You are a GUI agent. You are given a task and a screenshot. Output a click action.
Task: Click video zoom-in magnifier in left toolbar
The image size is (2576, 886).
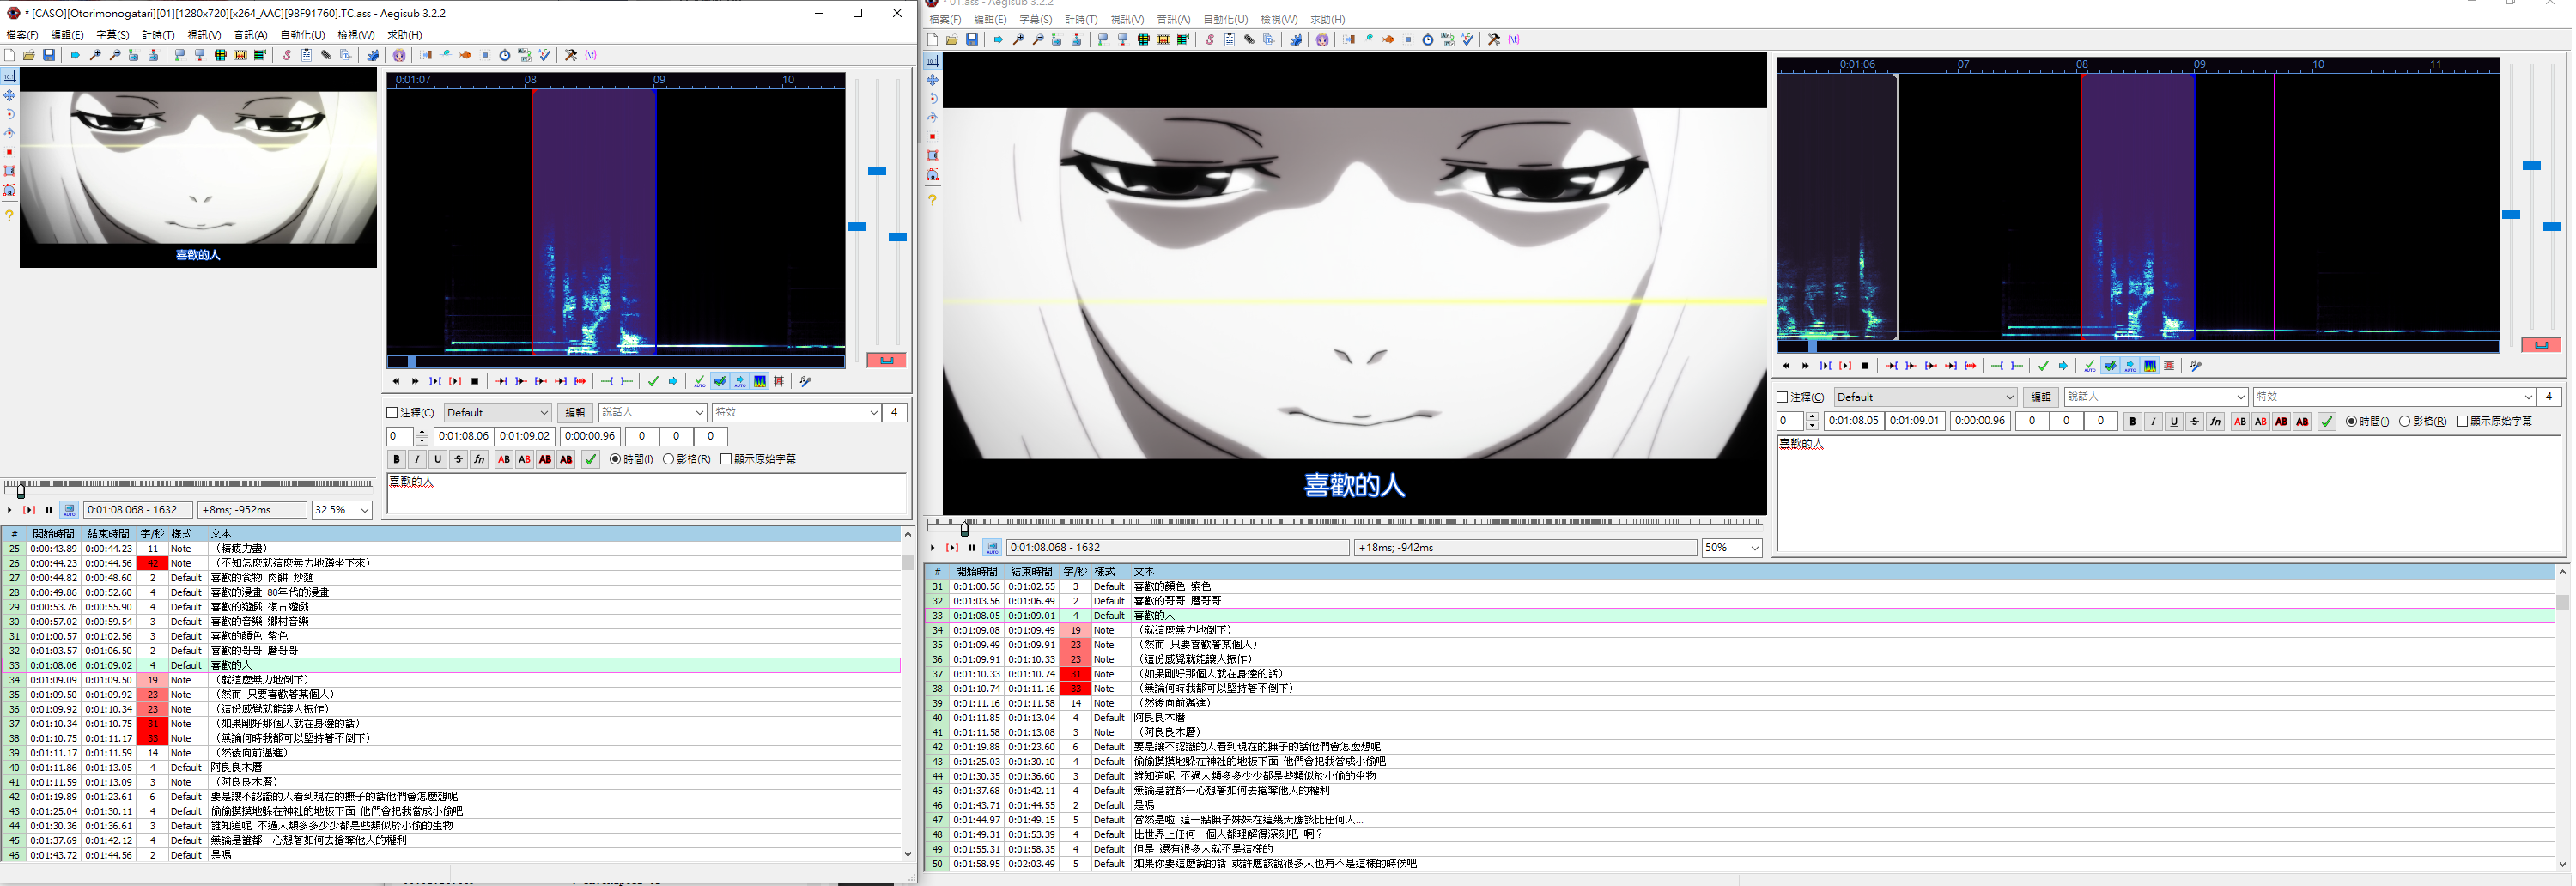(x=95, y=55)
